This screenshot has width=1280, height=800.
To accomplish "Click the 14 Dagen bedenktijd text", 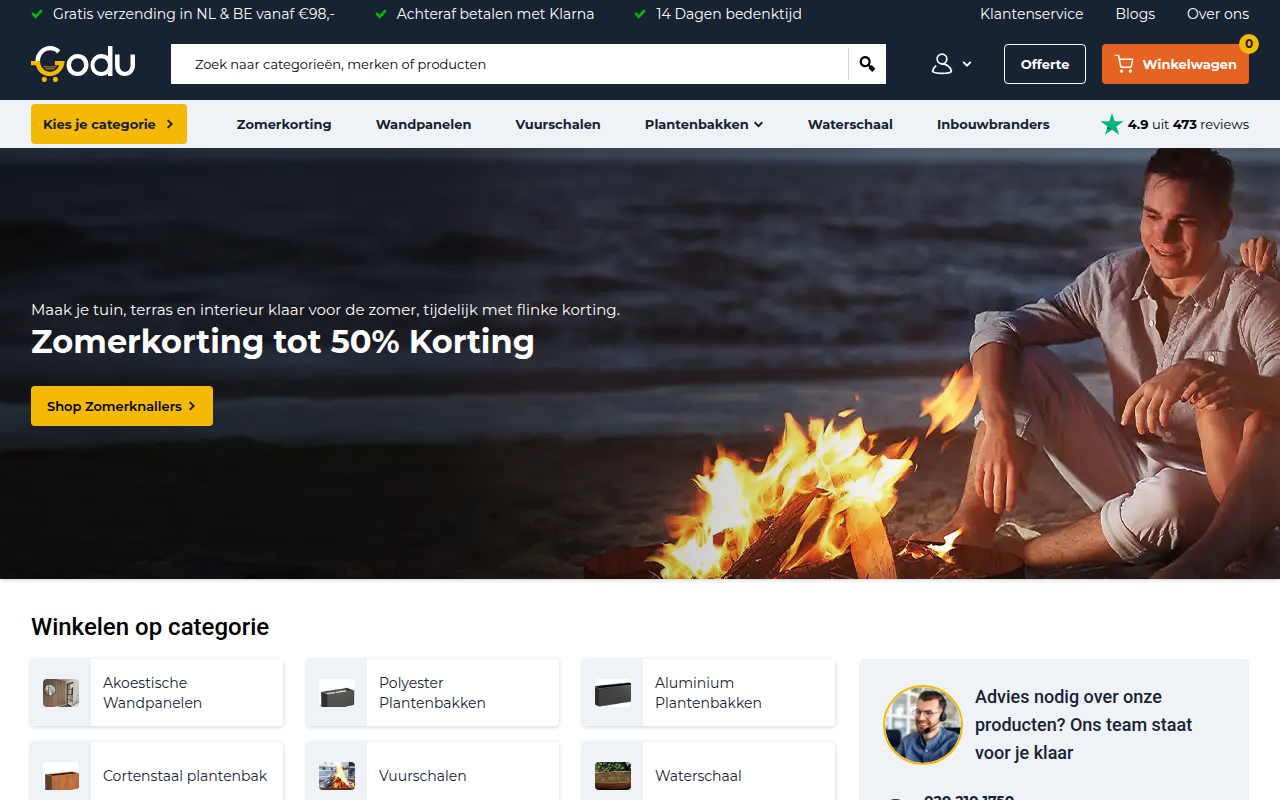I will click(x=729, y=14).
